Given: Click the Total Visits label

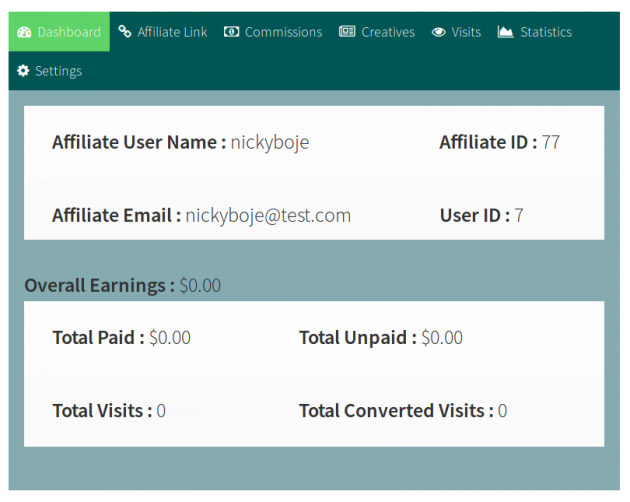Looking at the screenshot, I should pos(102,411).
